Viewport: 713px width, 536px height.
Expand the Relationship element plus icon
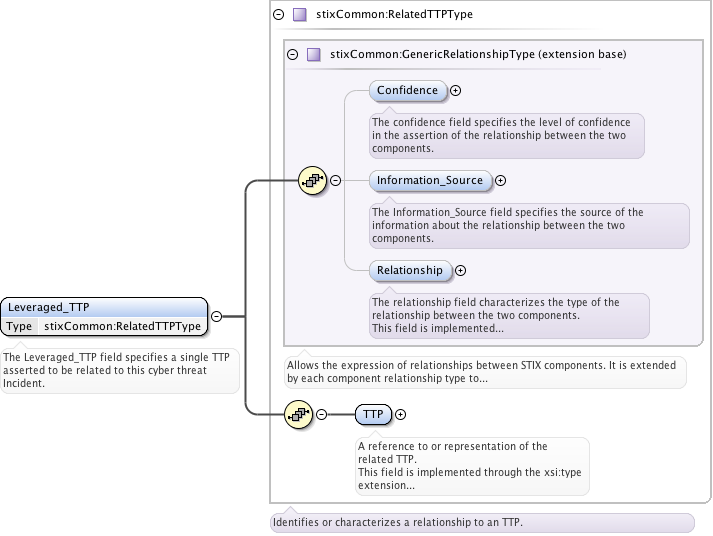point(461,270)
